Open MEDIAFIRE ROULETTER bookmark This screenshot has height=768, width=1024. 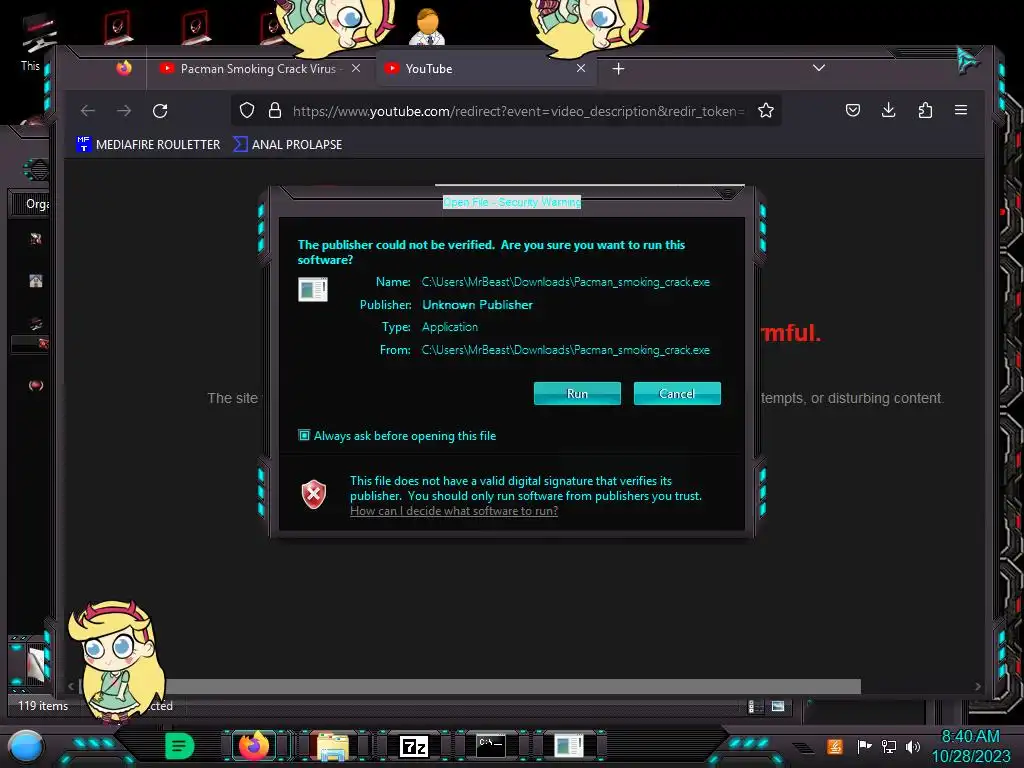148,144
